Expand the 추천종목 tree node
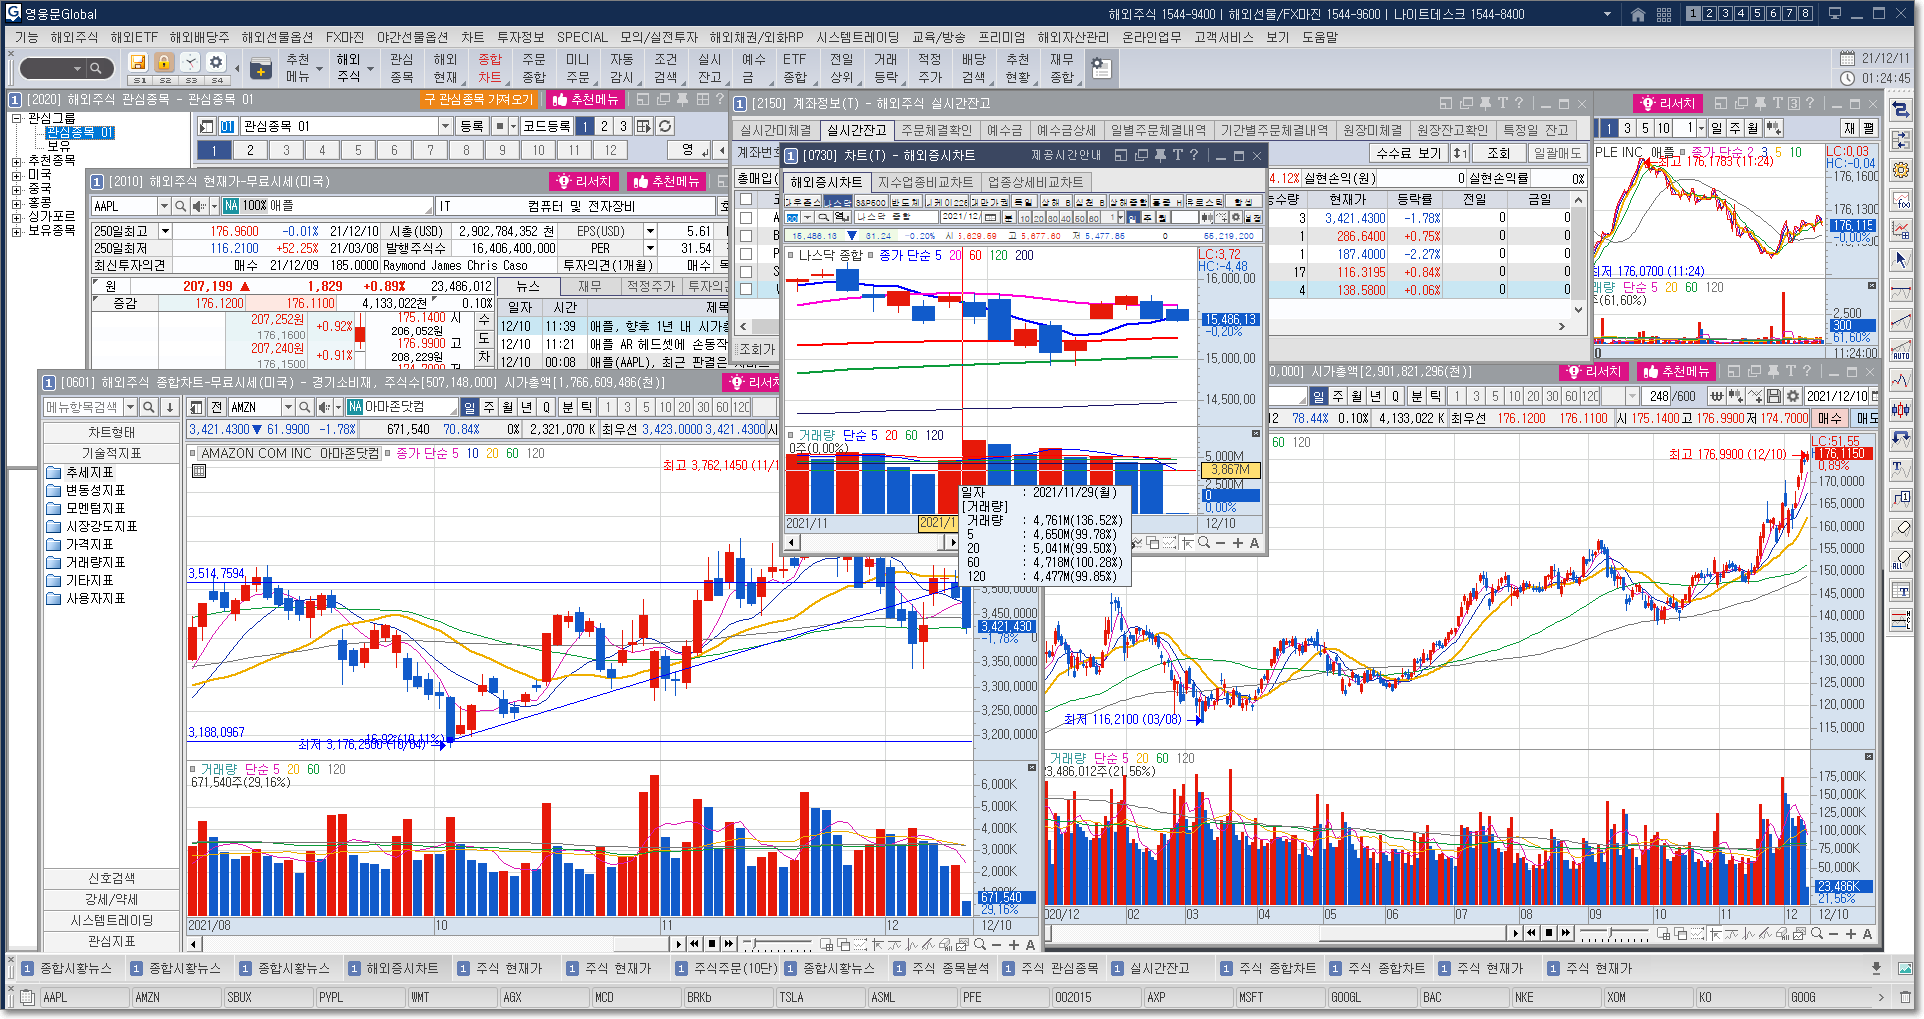 pos(16,161)
